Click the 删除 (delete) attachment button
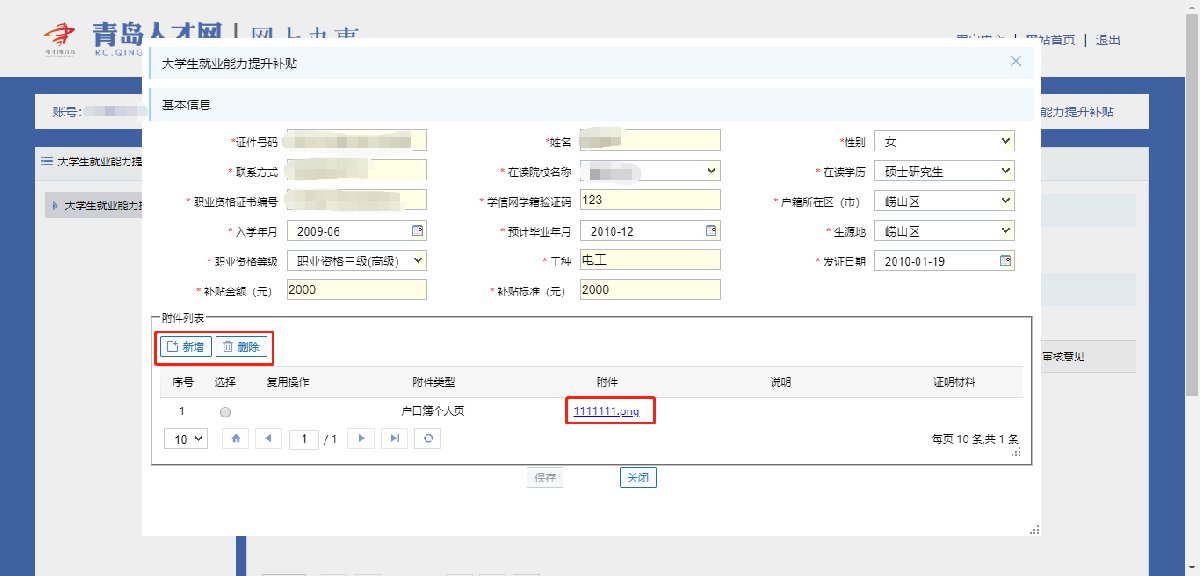The height and width of the screenshot is (576, 1200). click(x=241, y=347)
